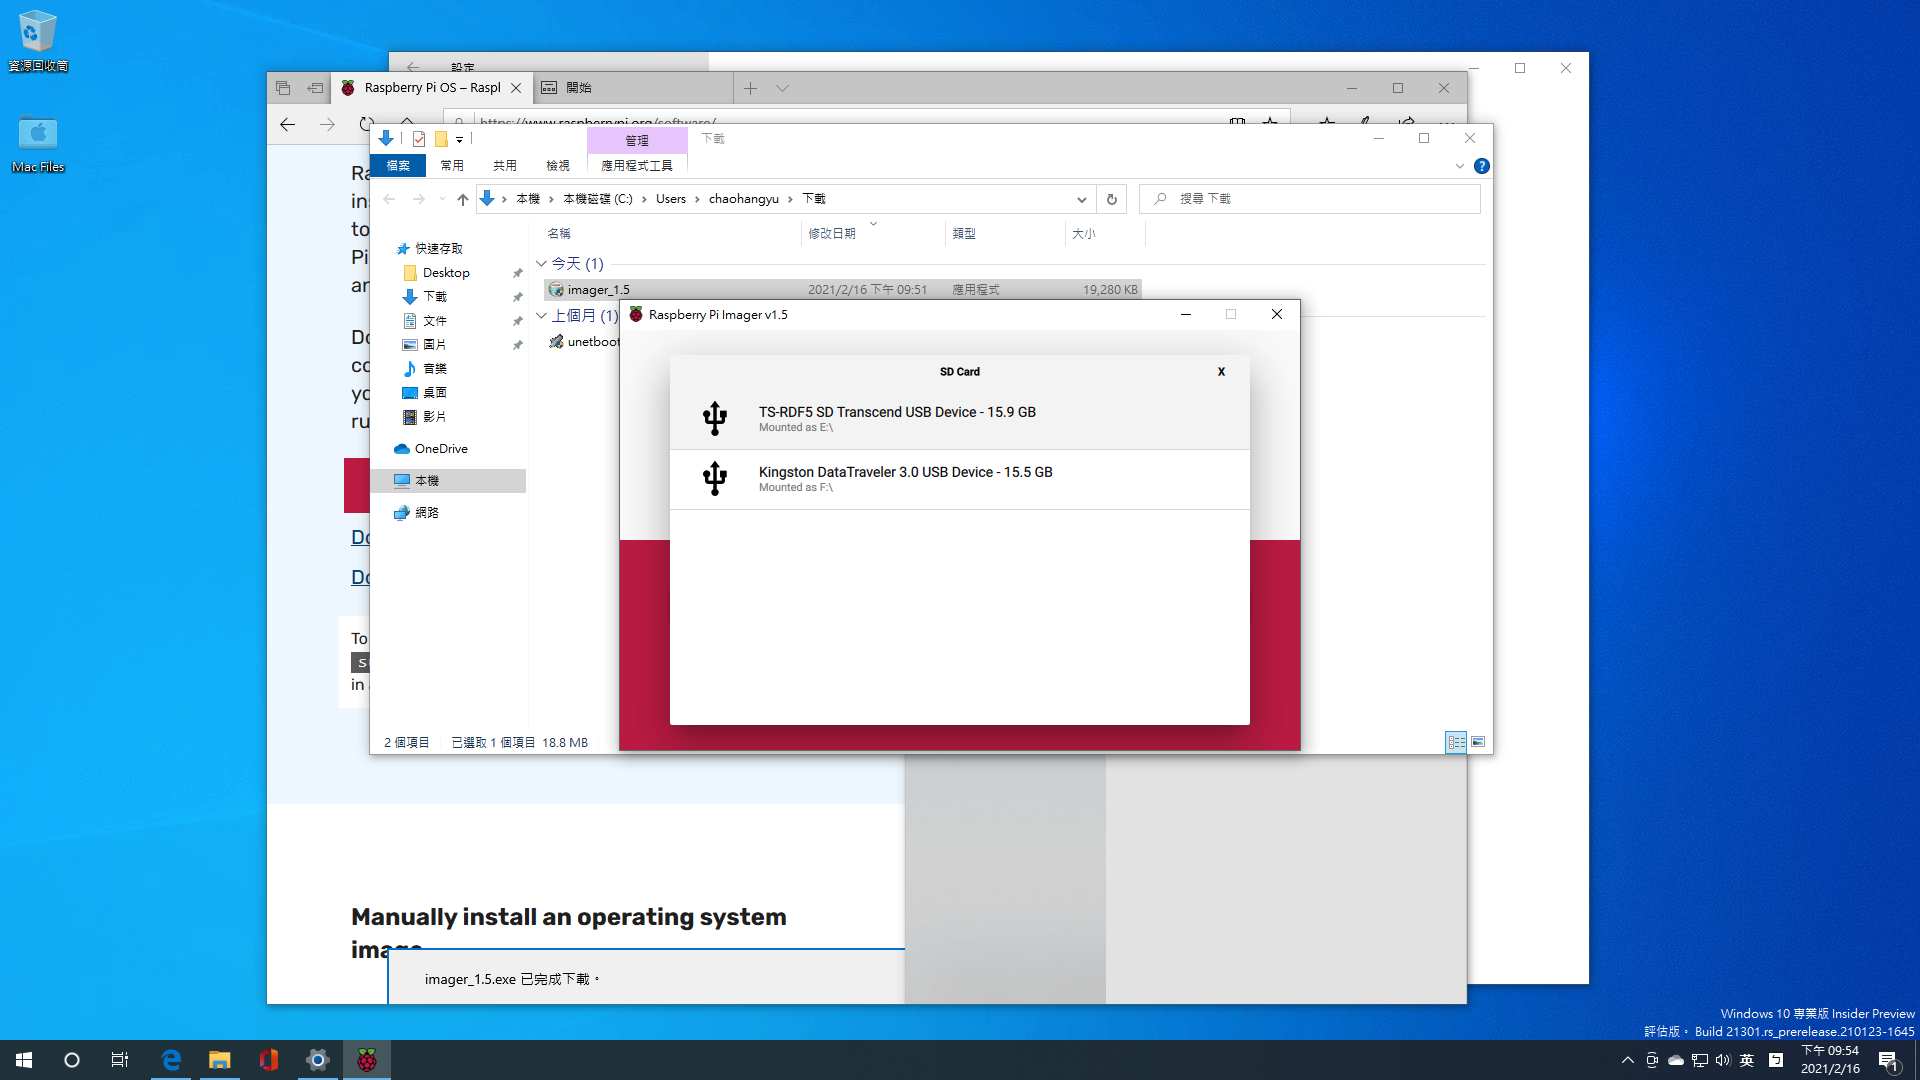Collapse the 上個月 (1) group
This screenshot has width=1920, height=1080.
tap(541, 315)
